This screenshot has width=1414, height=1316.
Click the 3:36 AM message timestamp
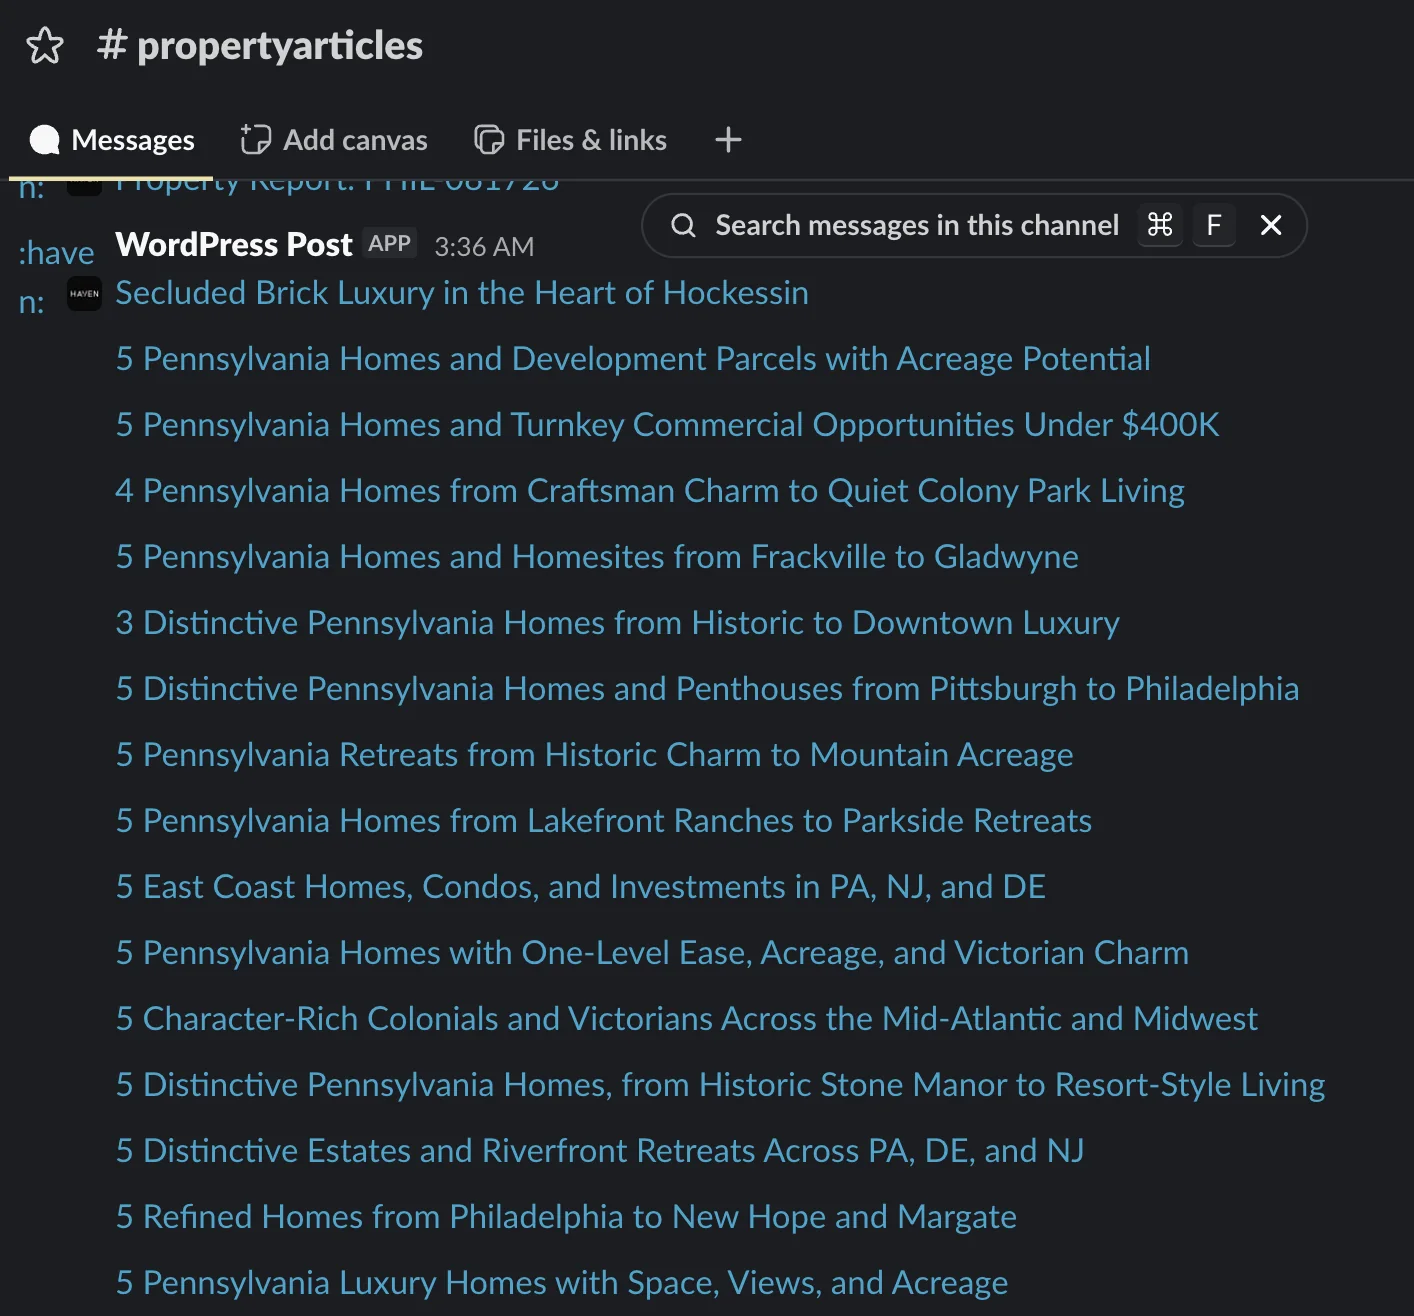(x=484, y=246)
